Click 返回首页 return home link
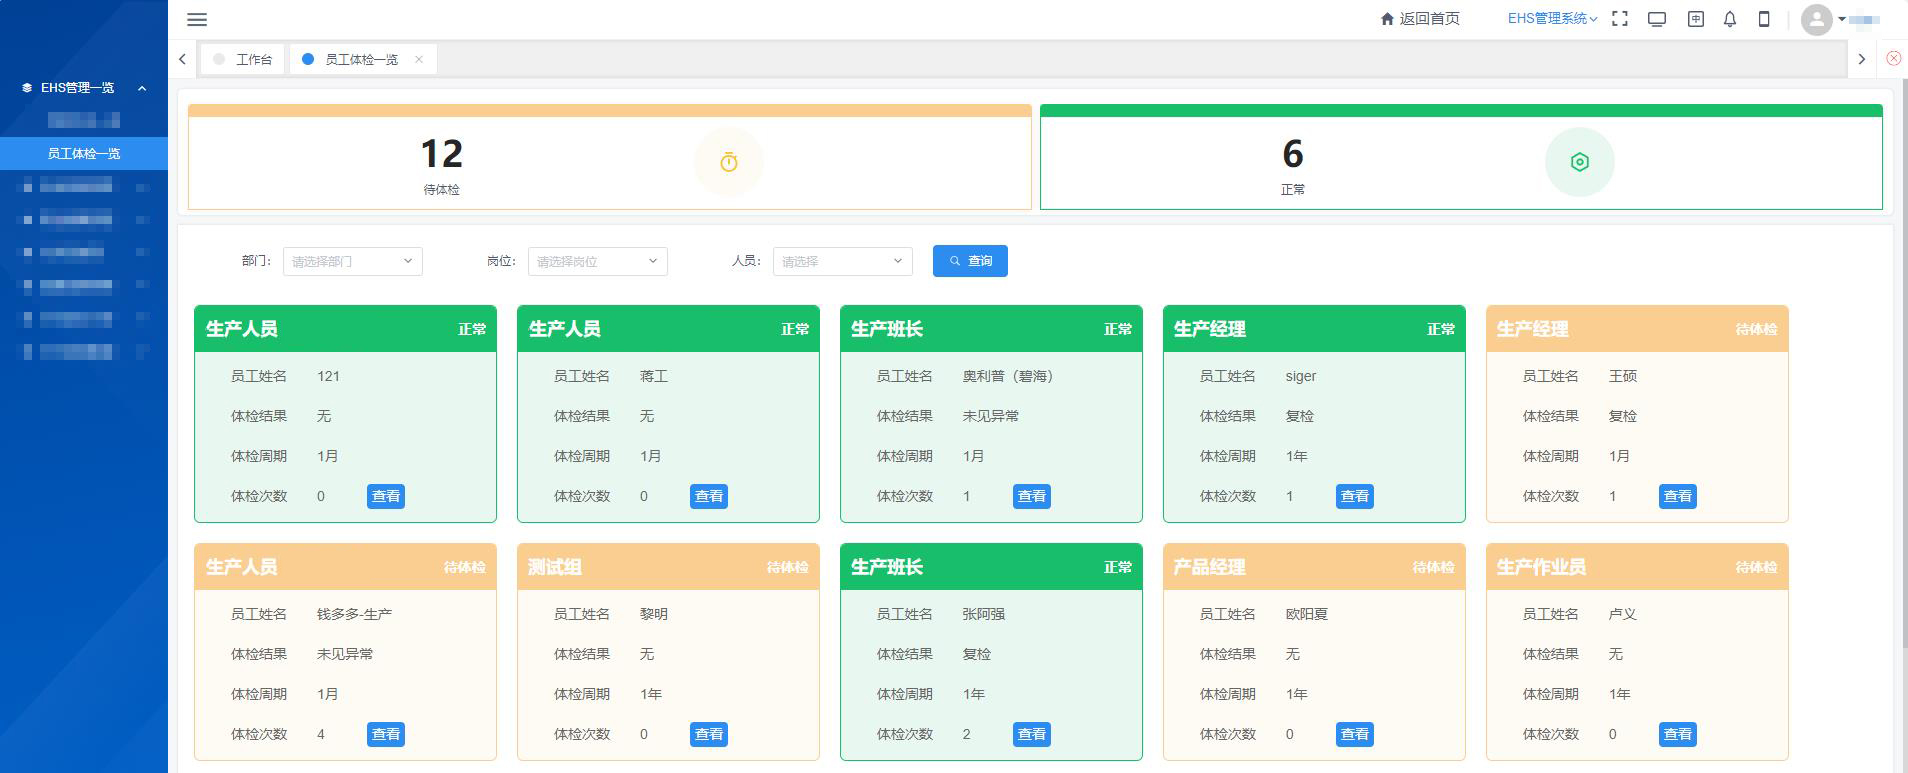 (x=1420, y=19)
